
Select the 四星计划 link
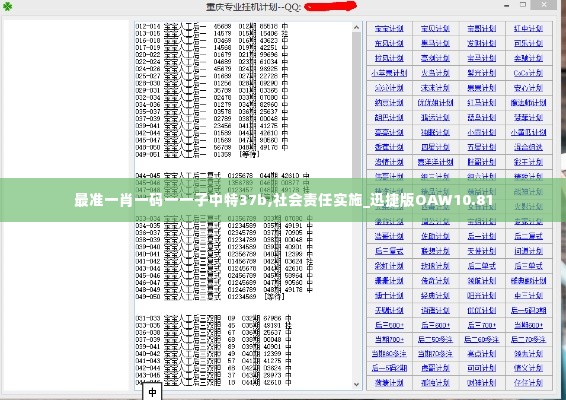(x=435, y=147)
